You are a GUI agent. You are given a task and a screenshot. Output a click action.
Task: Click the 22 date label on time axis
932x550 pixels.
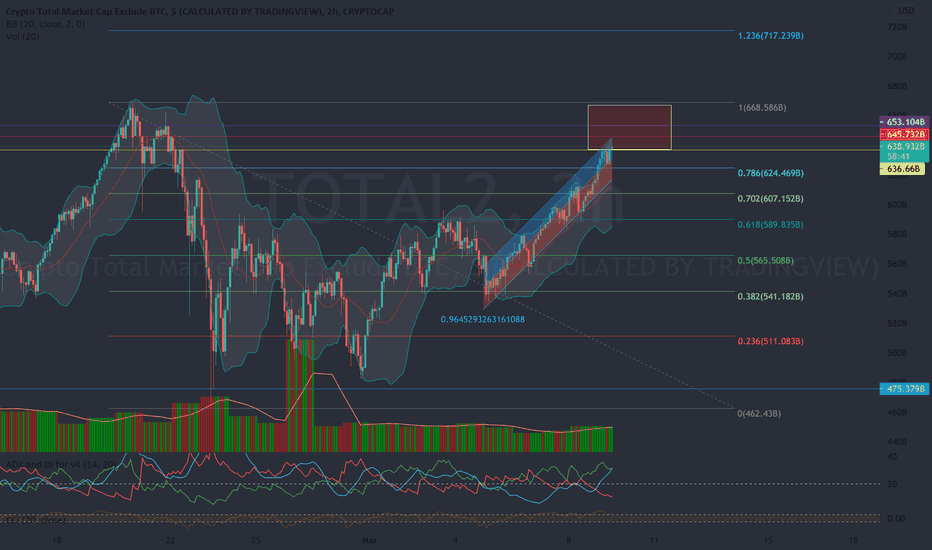pos(171,540)
